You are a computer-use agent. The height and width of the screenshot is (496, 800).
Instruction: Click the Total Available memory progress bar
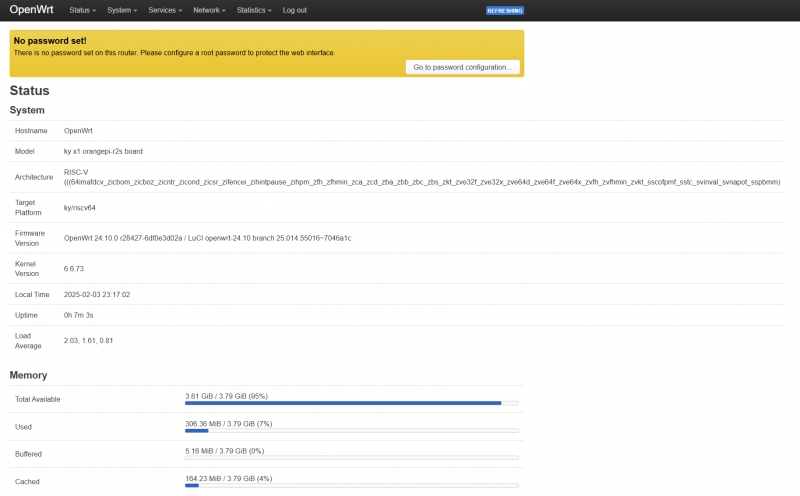352,403
